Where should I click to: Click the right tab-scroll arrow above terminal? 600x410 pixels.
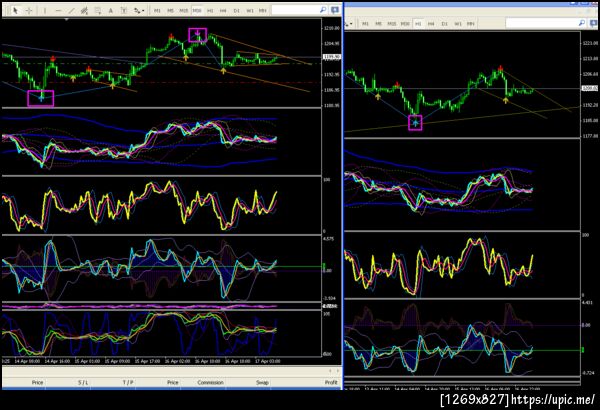tap(338, 371)
